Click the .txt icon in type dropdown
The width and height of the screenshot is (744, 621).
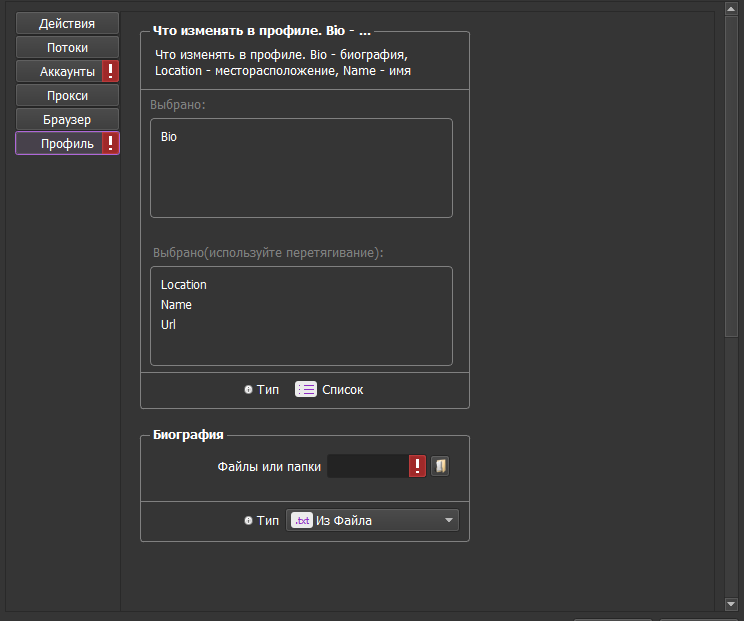[301, 521]
